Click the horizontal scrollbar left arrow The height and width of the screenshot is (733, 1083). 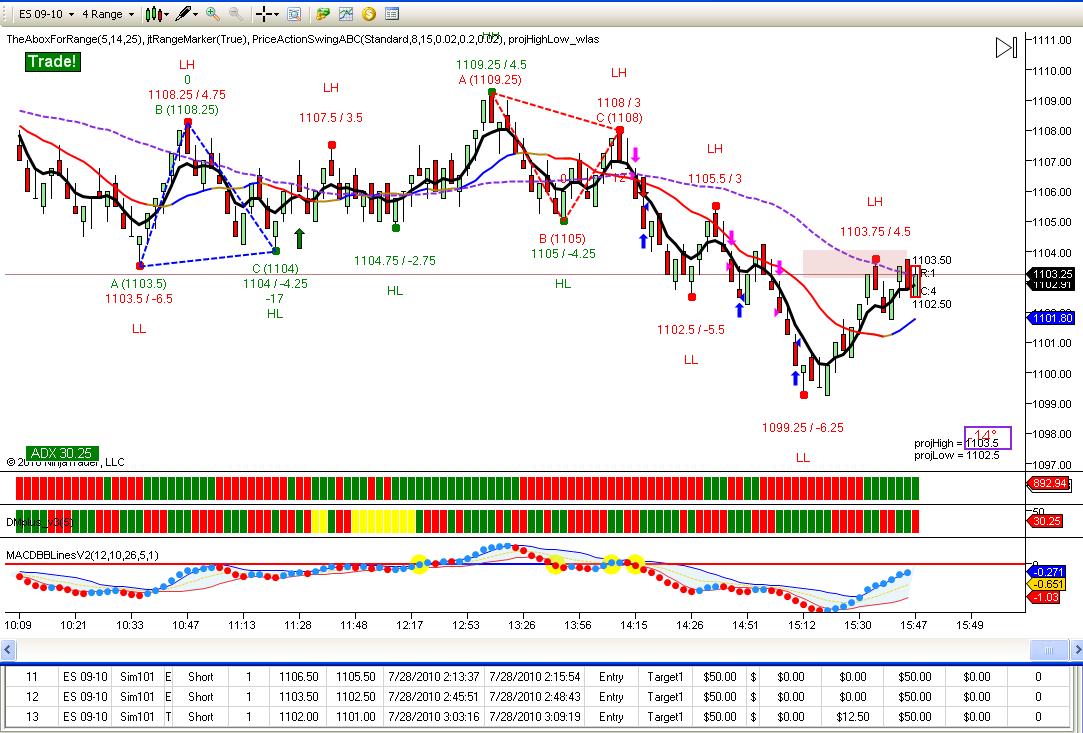pos(8,650)
